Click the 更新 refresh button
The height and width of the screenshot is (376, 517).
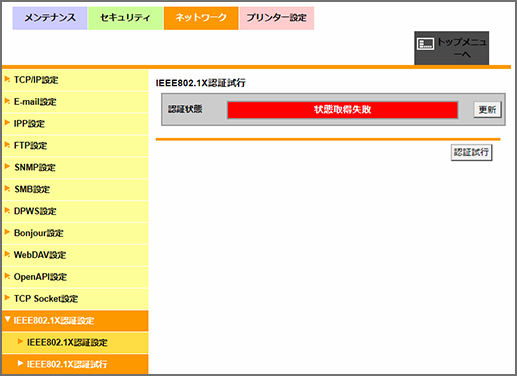pos(487,110)
